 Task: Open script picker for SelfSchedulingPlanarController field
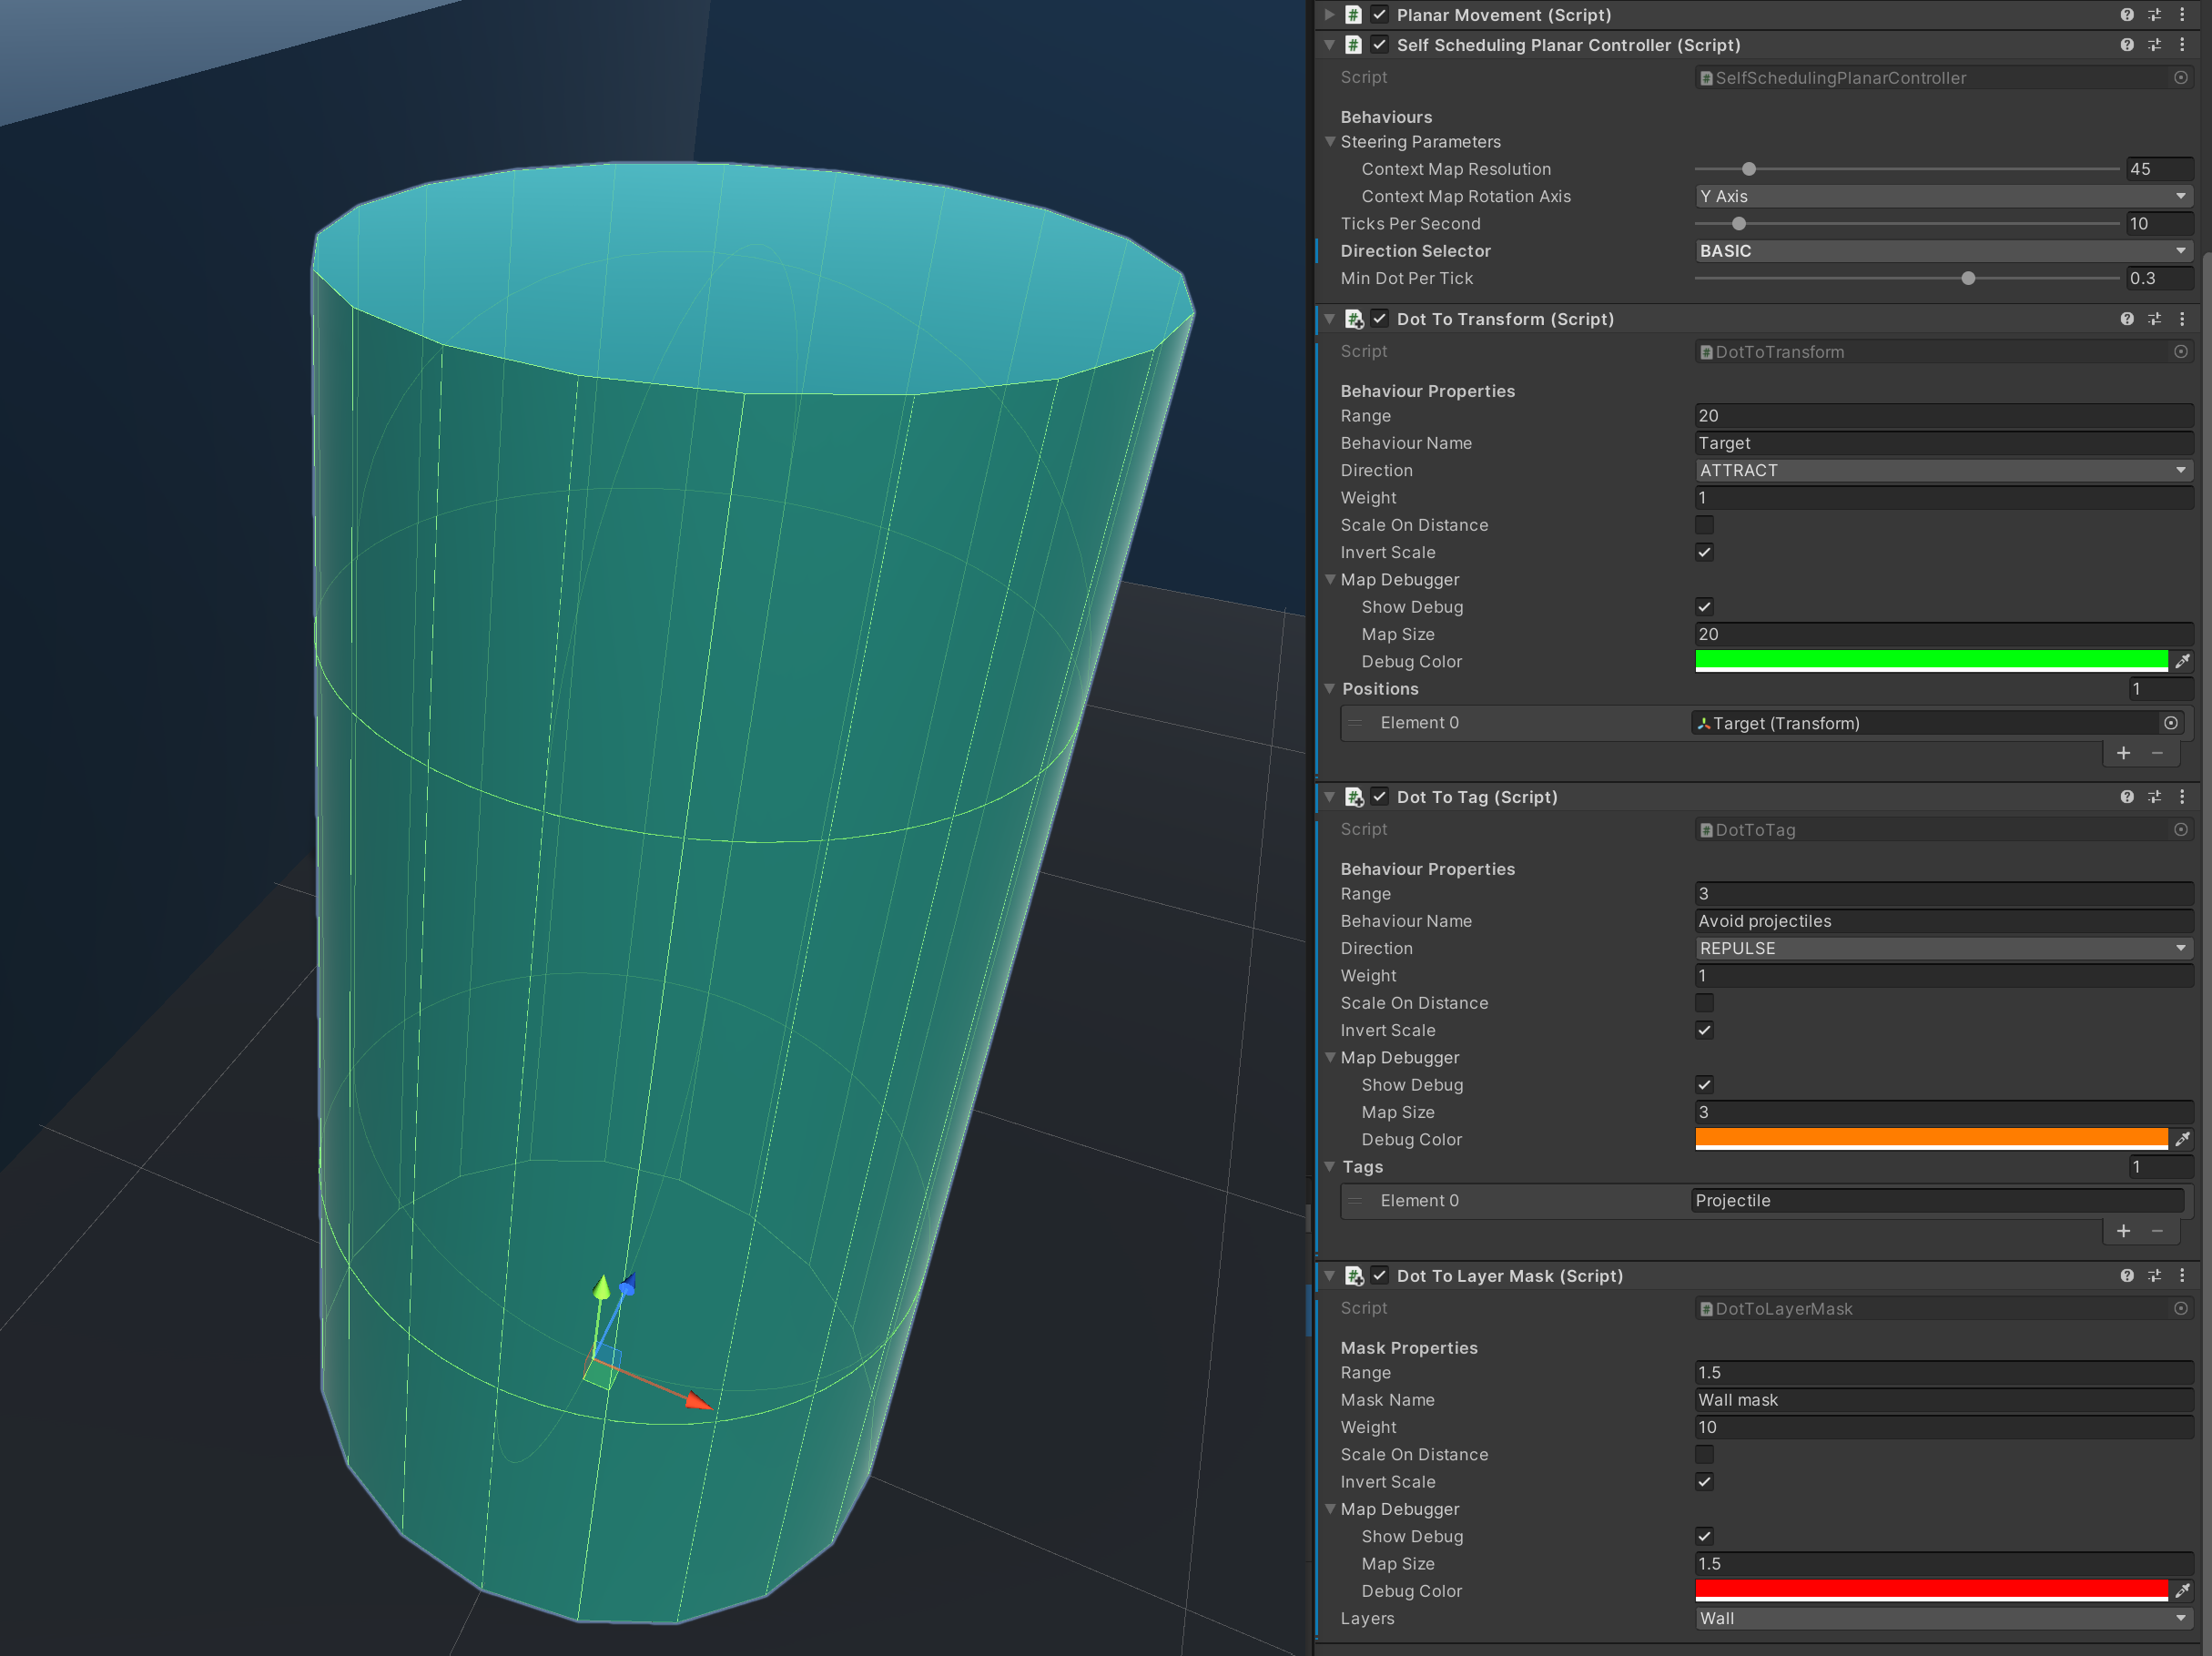click(2180, 78)
